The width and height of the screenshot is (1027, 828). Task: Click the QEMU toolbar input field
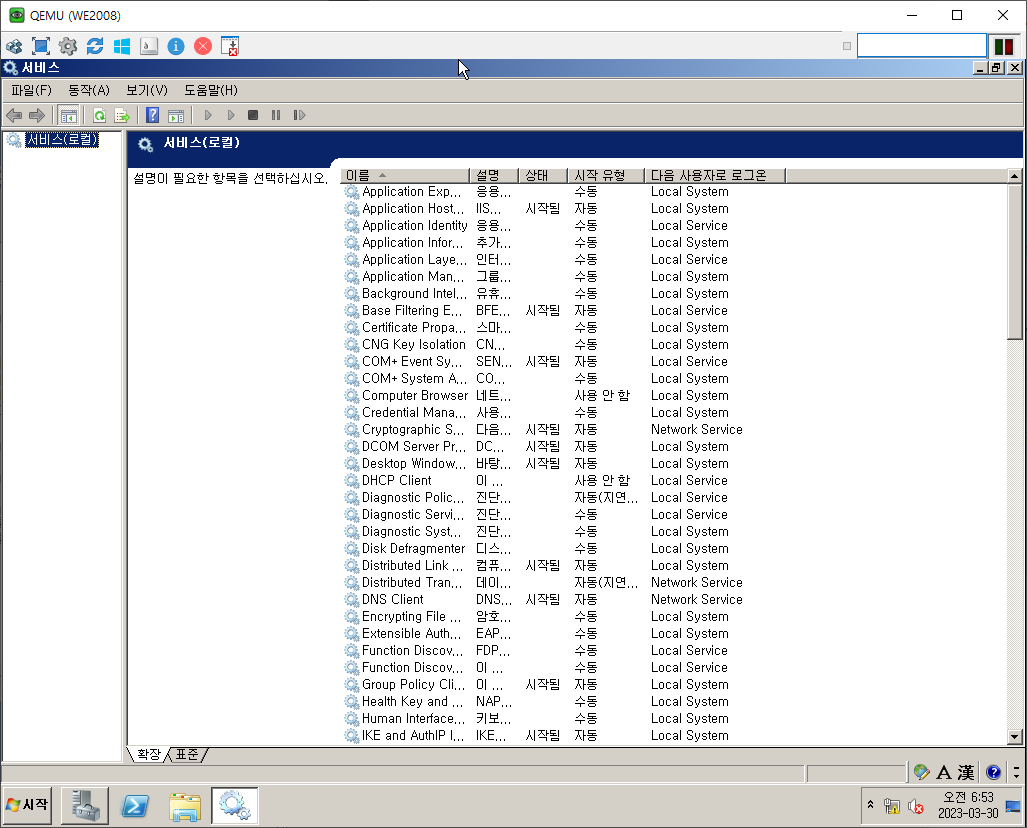[922, 46]
